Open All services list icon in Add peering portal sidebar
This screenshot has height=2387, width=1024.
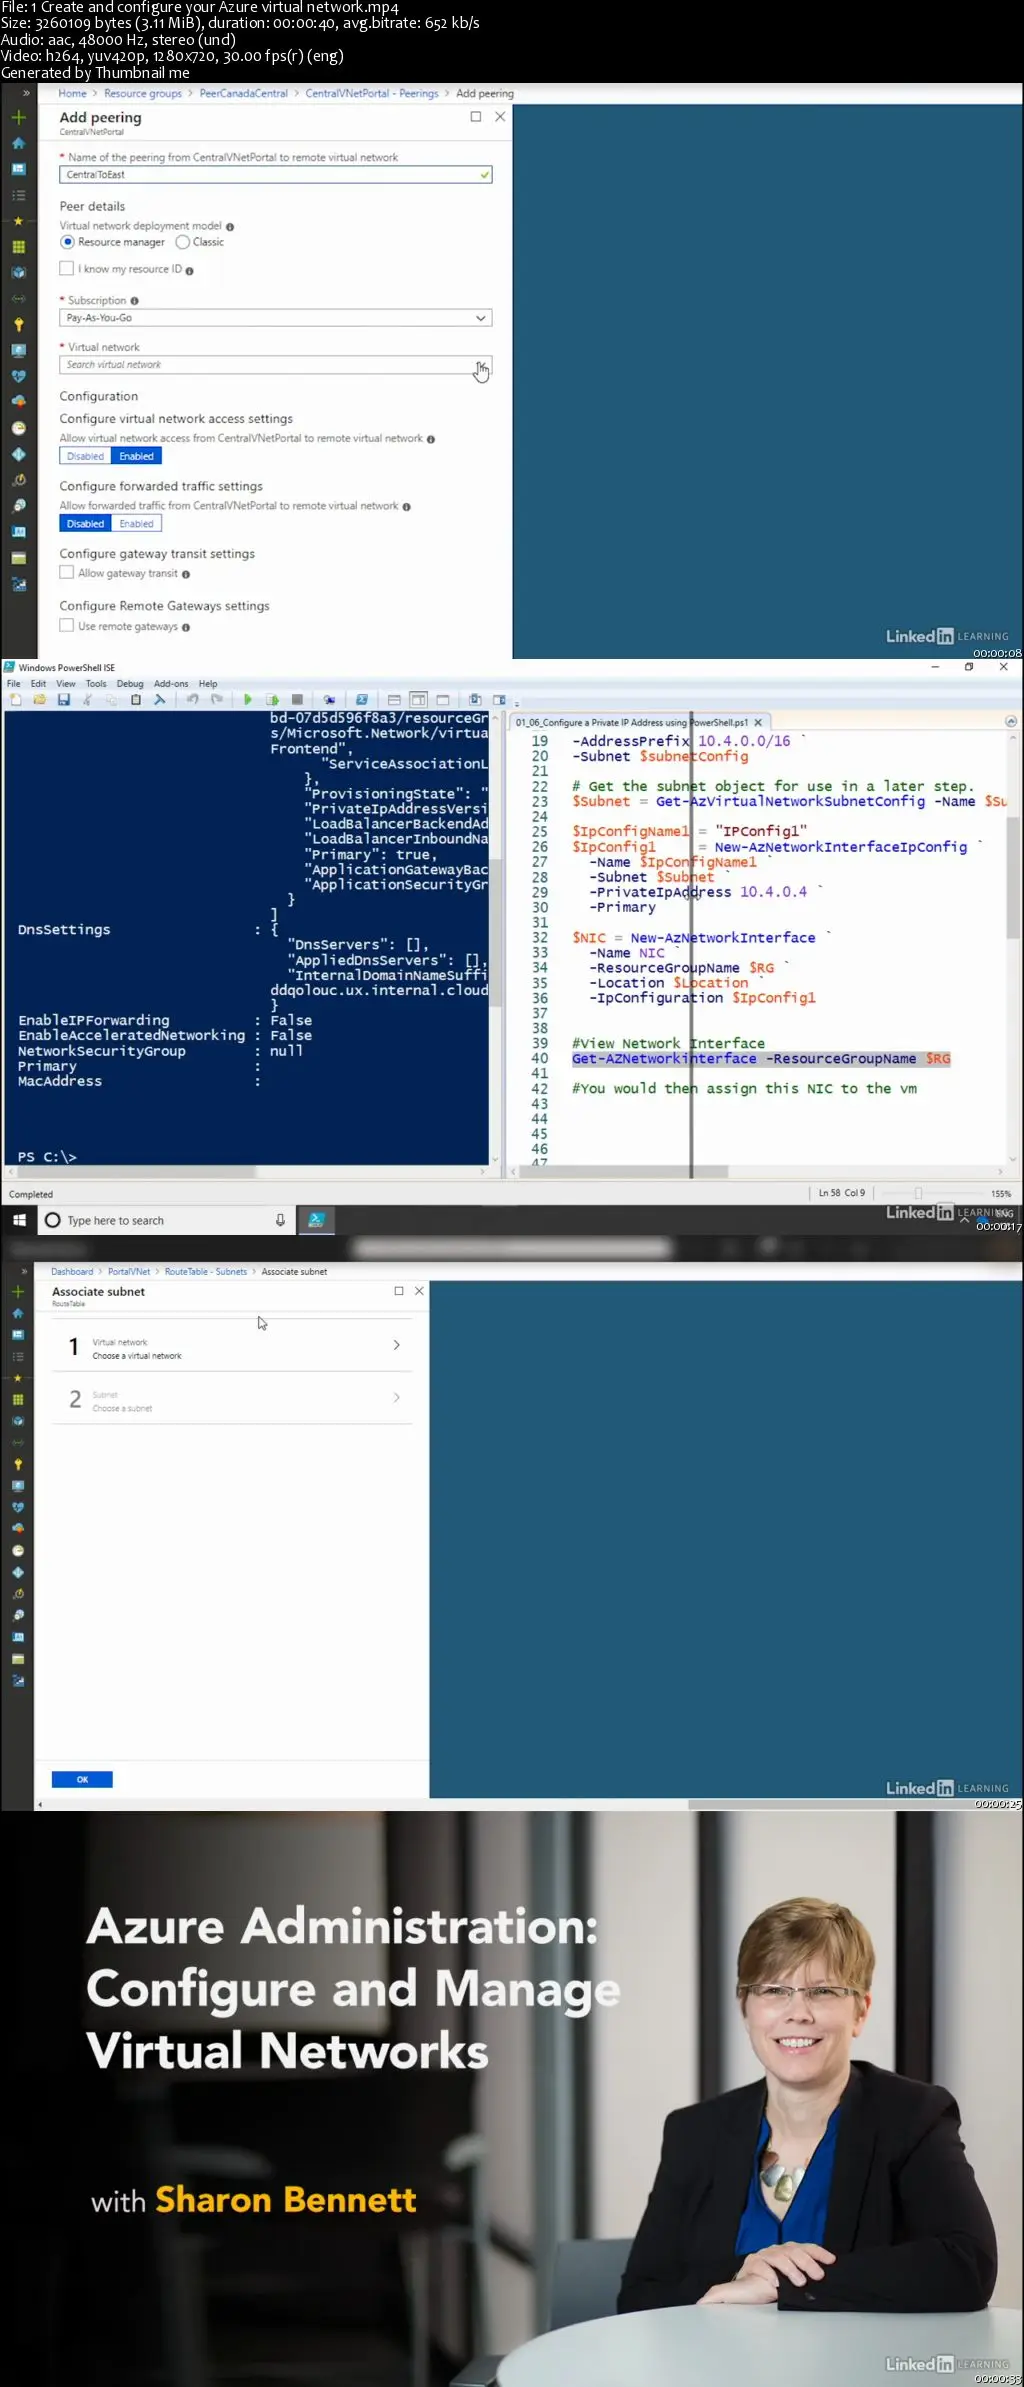[x=18, y=195]
